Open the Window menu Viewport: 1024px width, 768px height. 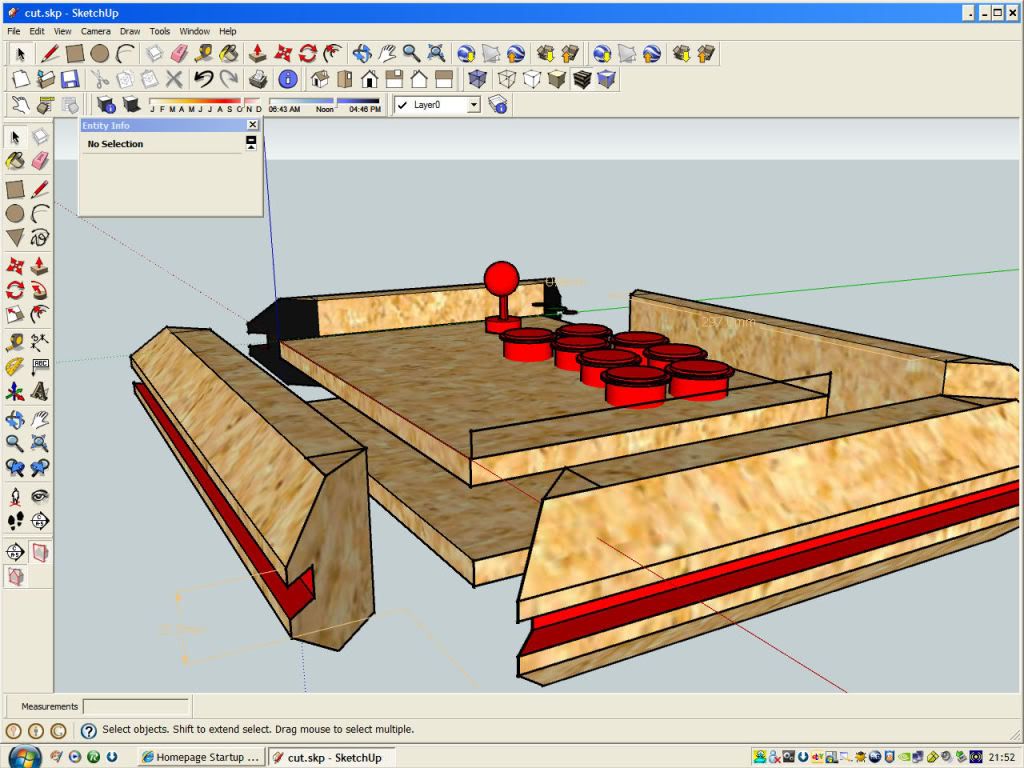click(x=195, y=31)
